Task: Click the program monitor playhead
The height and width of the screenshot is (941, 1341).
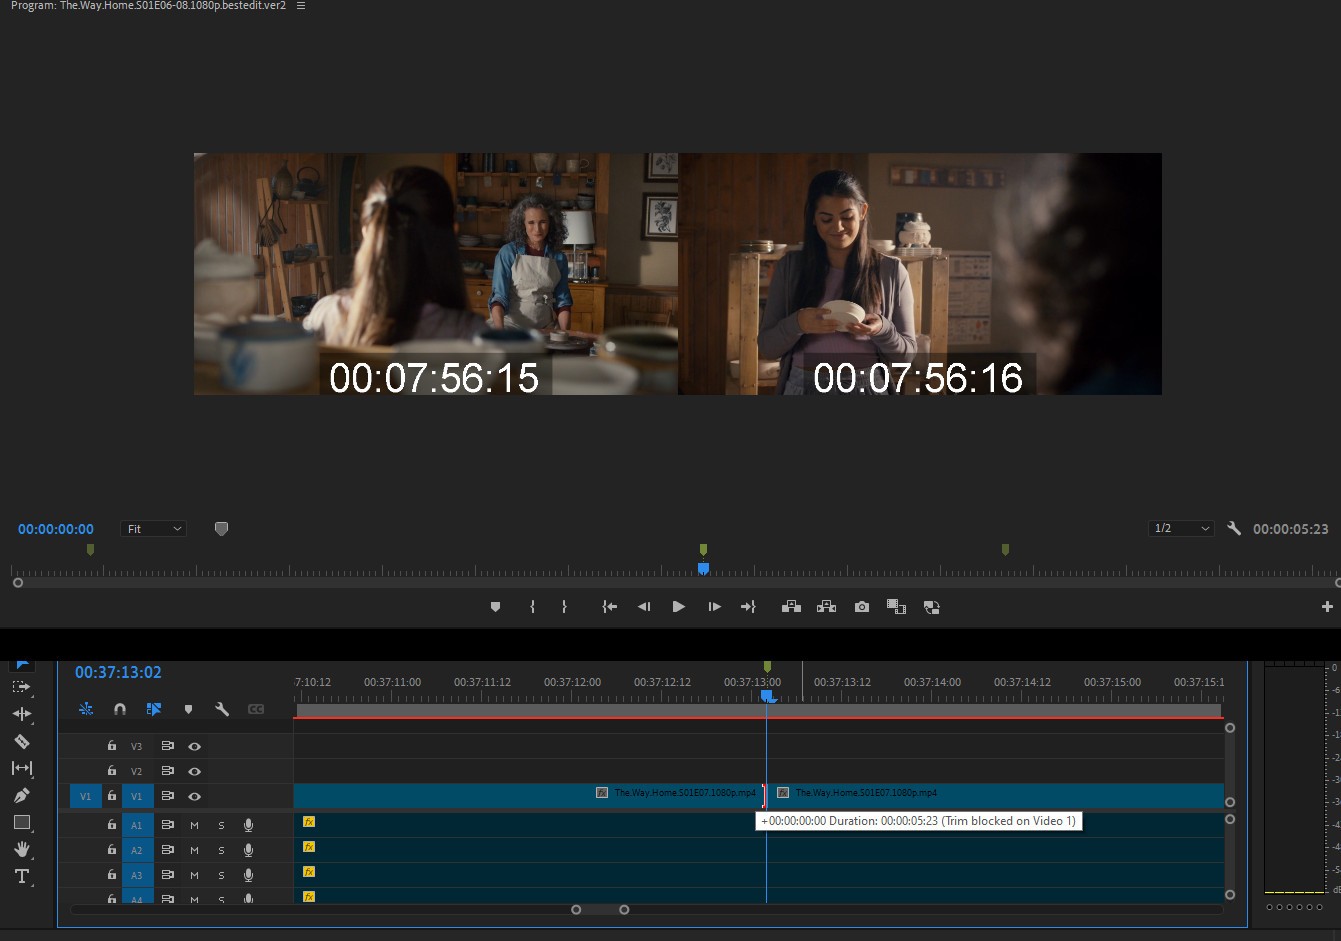Action: 703,568
